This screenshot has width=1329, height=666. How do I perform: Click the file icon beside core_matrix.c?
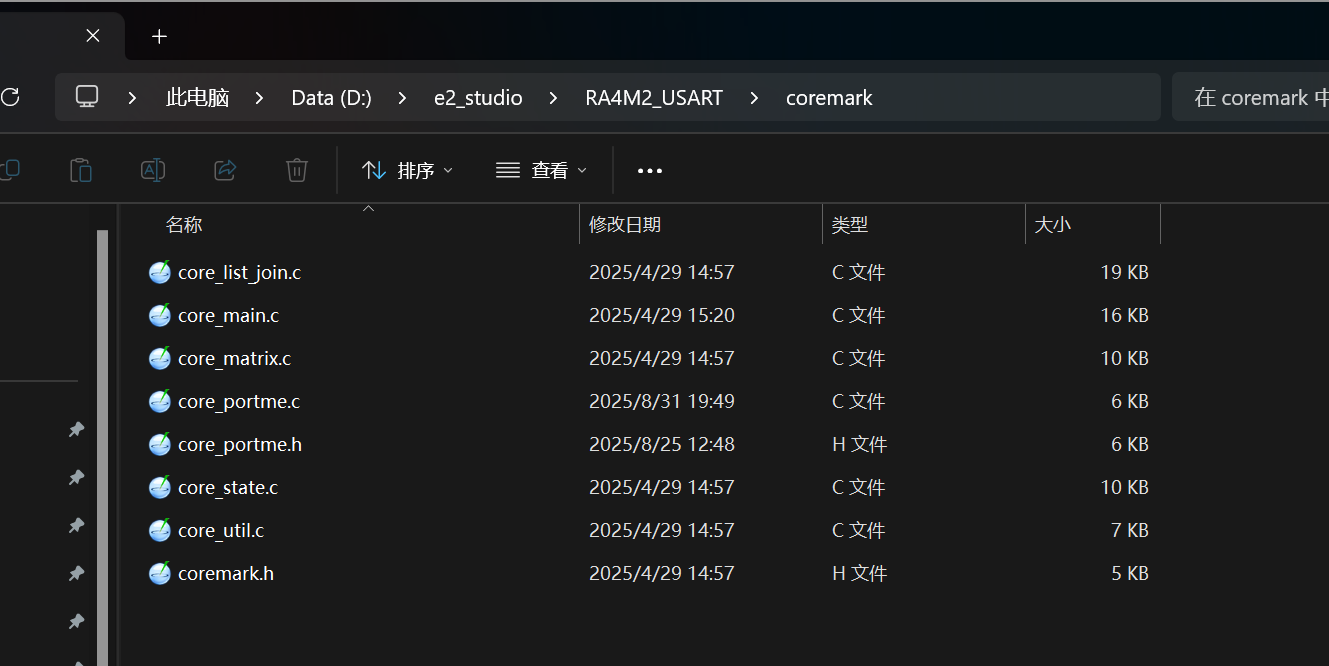click(x=160, y=358)
